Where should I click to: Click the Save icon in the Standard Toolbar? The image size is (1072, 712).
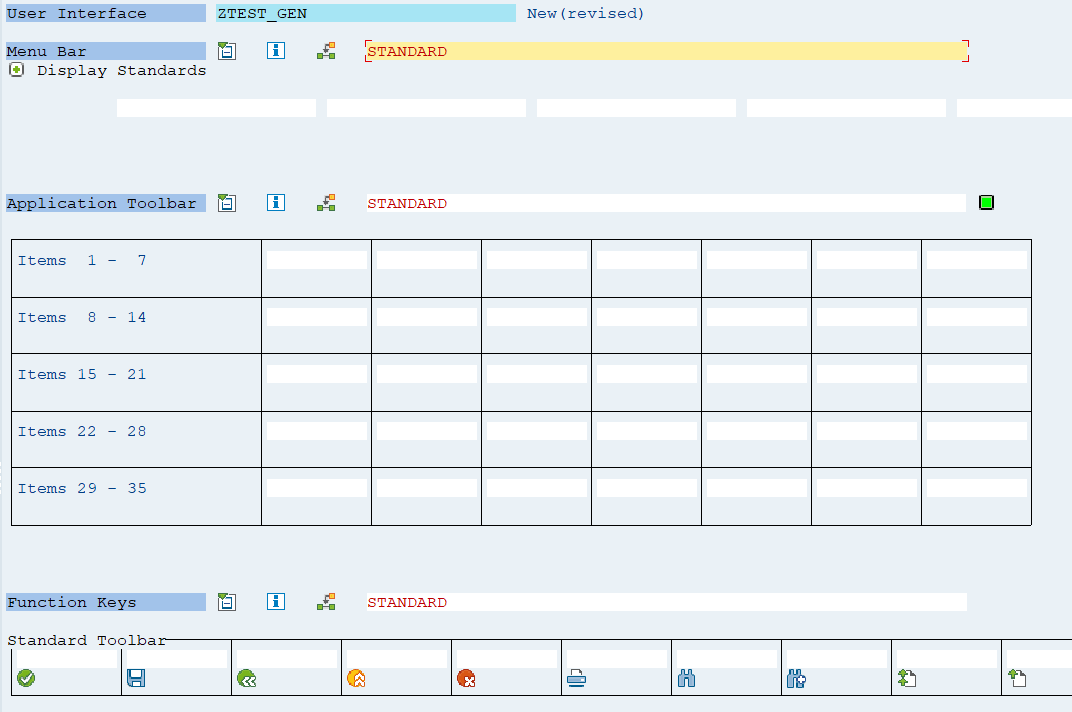coord(137,677)
